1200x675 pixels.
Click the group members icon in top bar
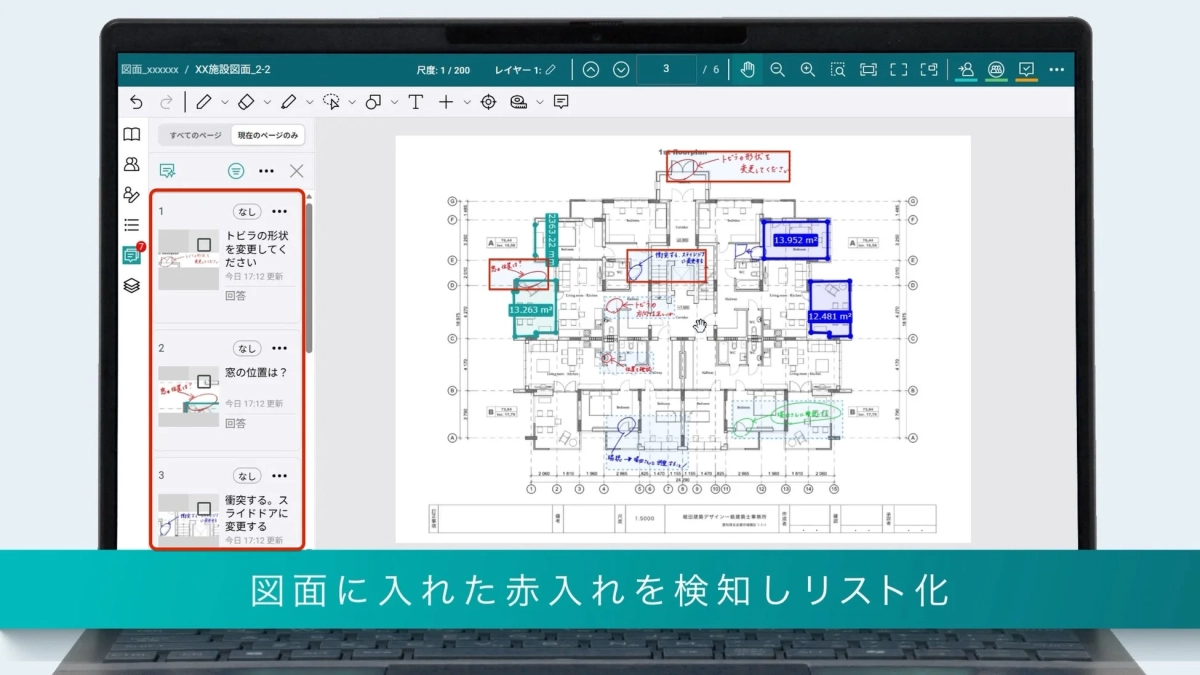996,69
